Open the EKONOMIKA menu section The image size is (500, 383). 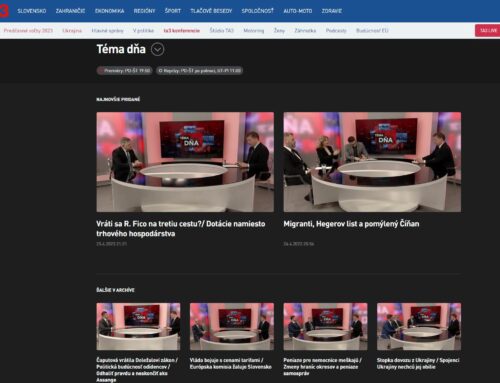109,11
